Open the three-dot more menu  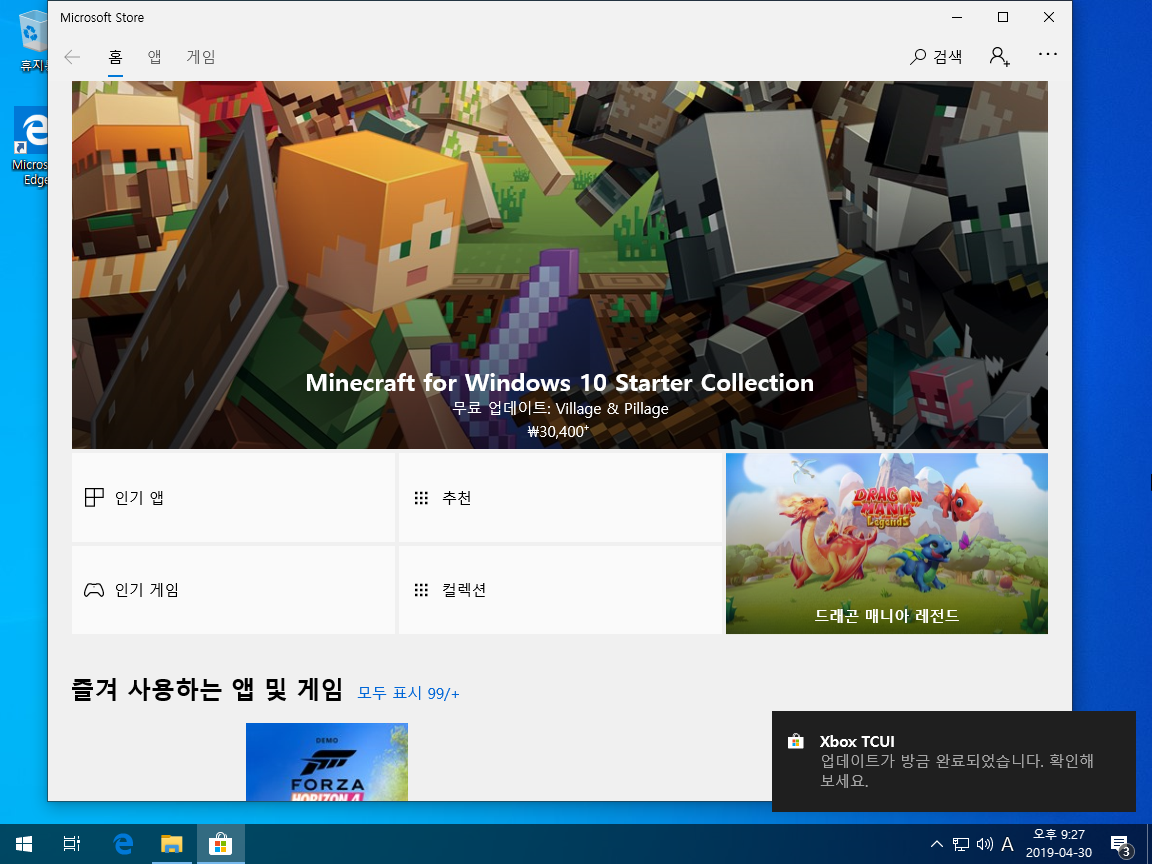coord(1048,54)
